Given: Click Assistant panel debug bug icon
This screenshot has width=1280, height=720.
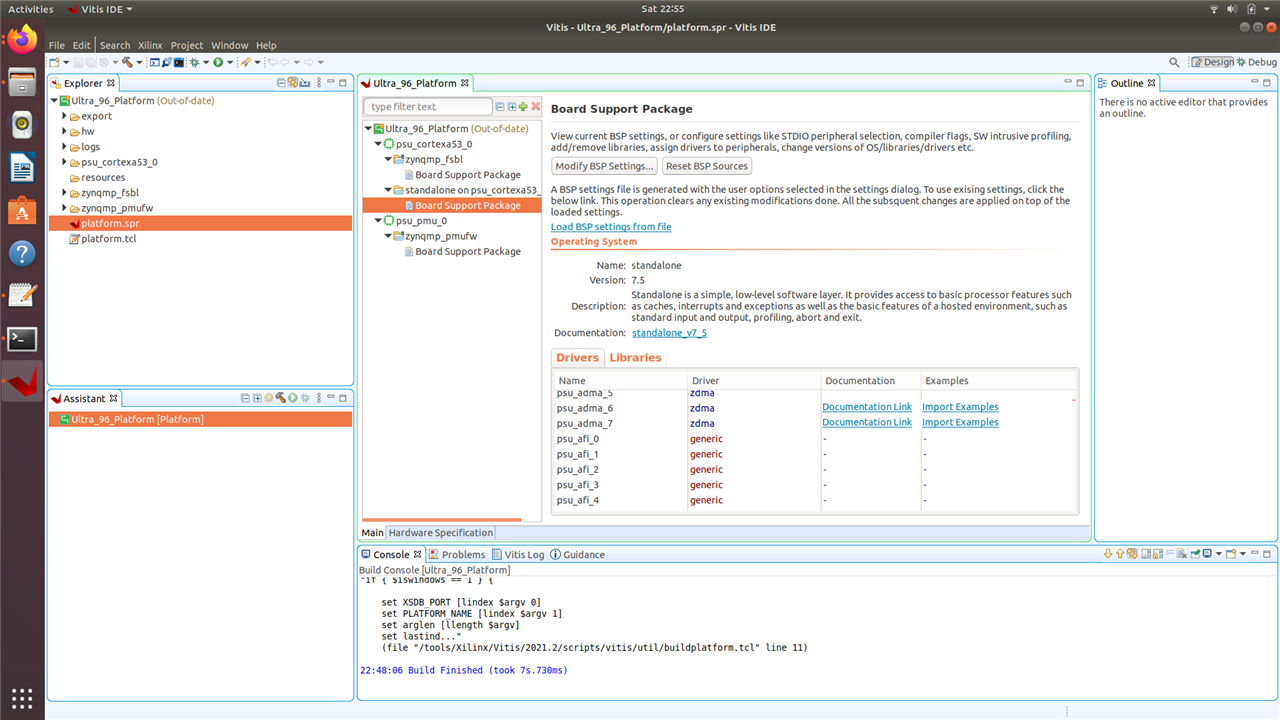Looking at the screenshot, I should point(305,398).
